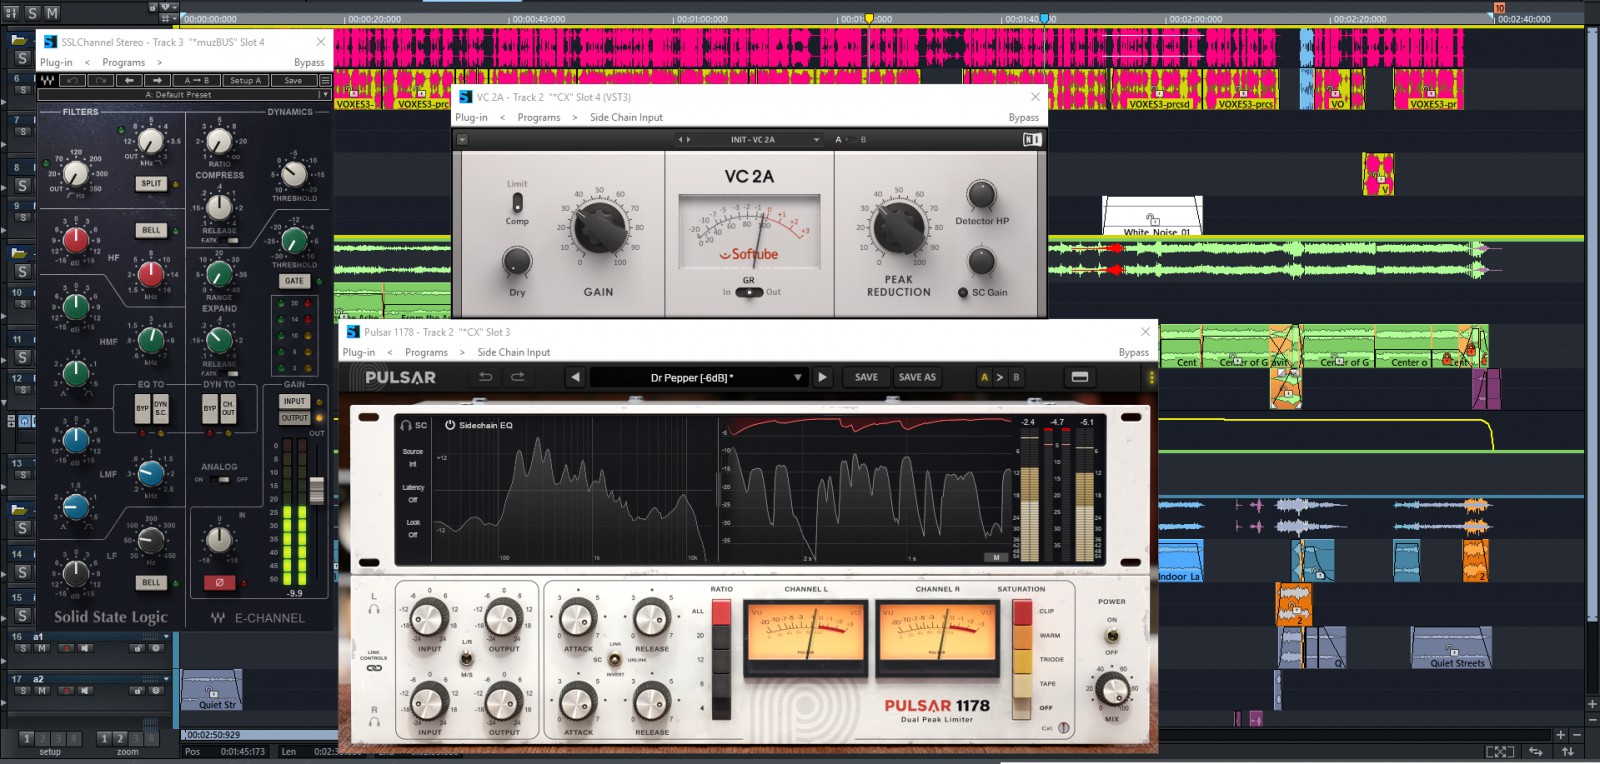Click the M button in Pulsar graph
1600x764 pixels.
click(x=996, y=557)
